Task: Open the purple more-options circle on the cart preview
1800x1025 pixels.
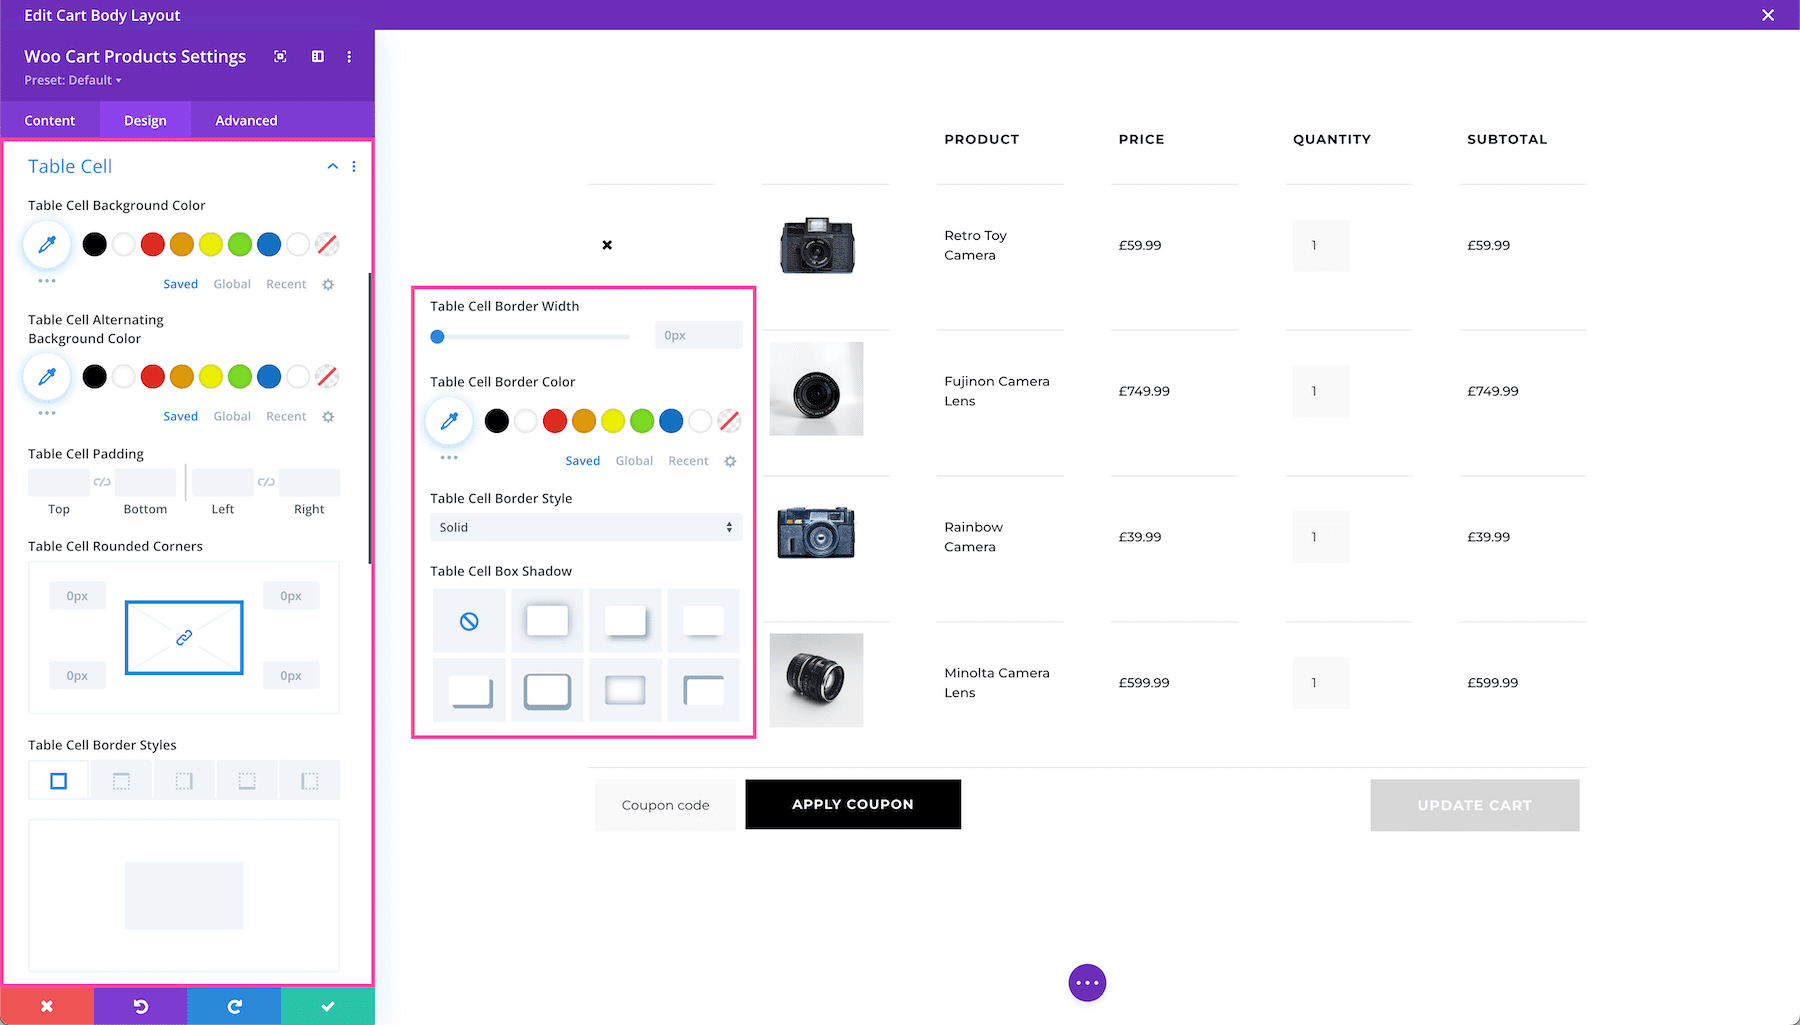Action: click(x=1087, y=983)
